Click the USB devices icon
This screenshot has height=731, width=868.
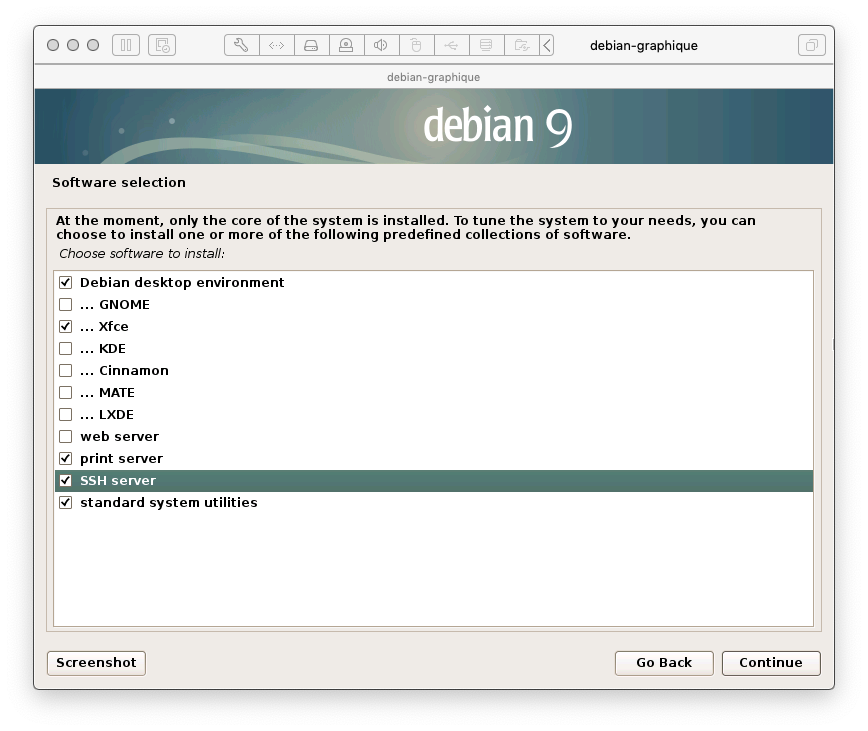coord(451,45)
